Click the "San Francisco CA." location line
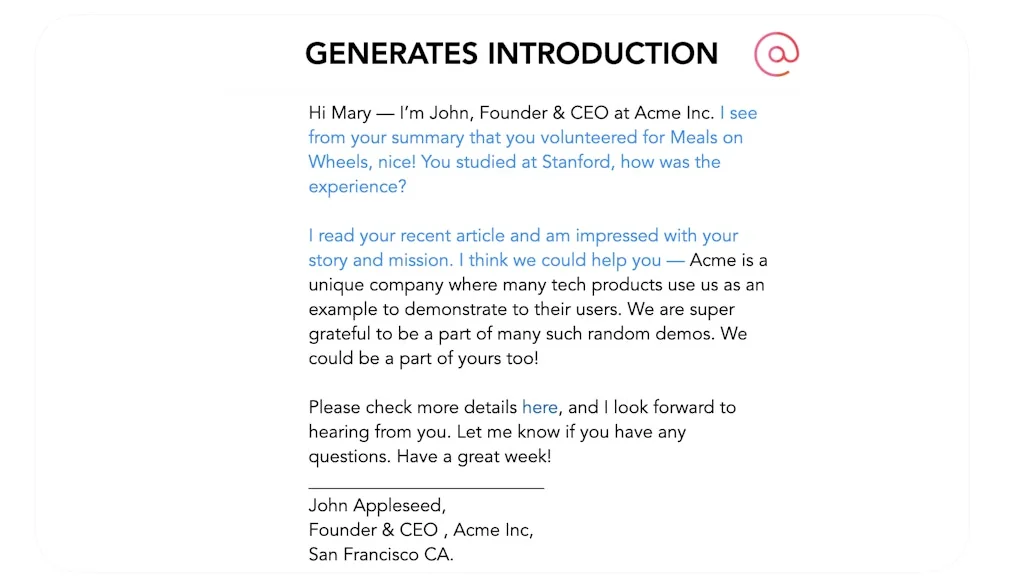This screenshot has height=576, width=1024. pyautogui.click(x=381, y=555)
